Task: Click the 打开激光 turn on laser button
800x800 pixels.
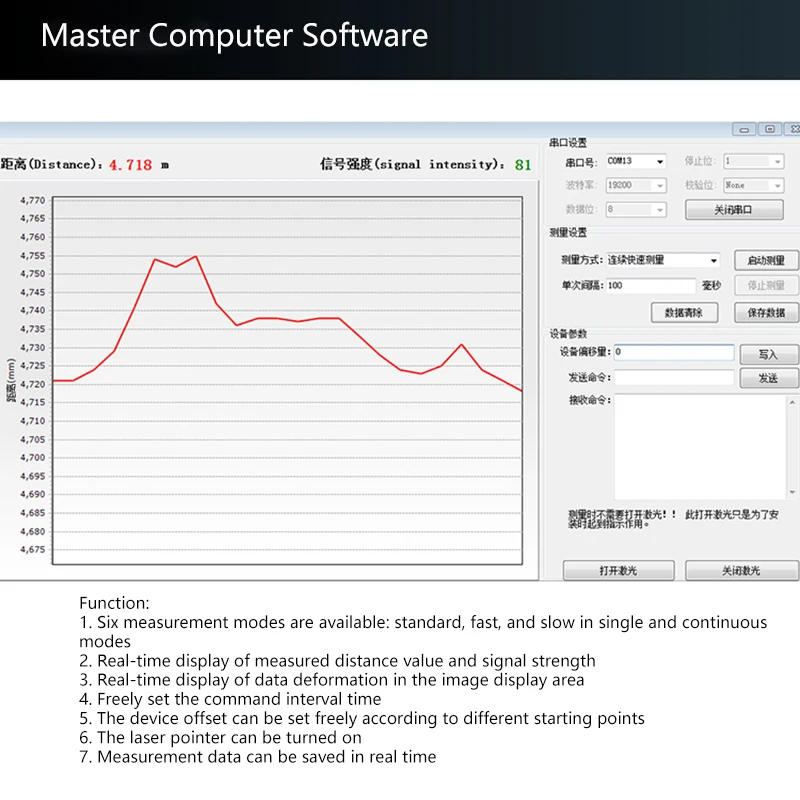Action: [x=618, y=570]
